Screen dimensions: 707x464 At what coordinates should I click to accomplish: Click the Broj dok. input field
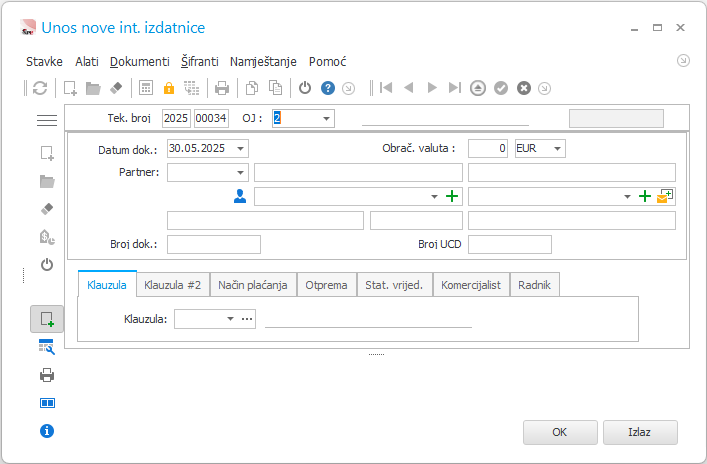point(214,244)
